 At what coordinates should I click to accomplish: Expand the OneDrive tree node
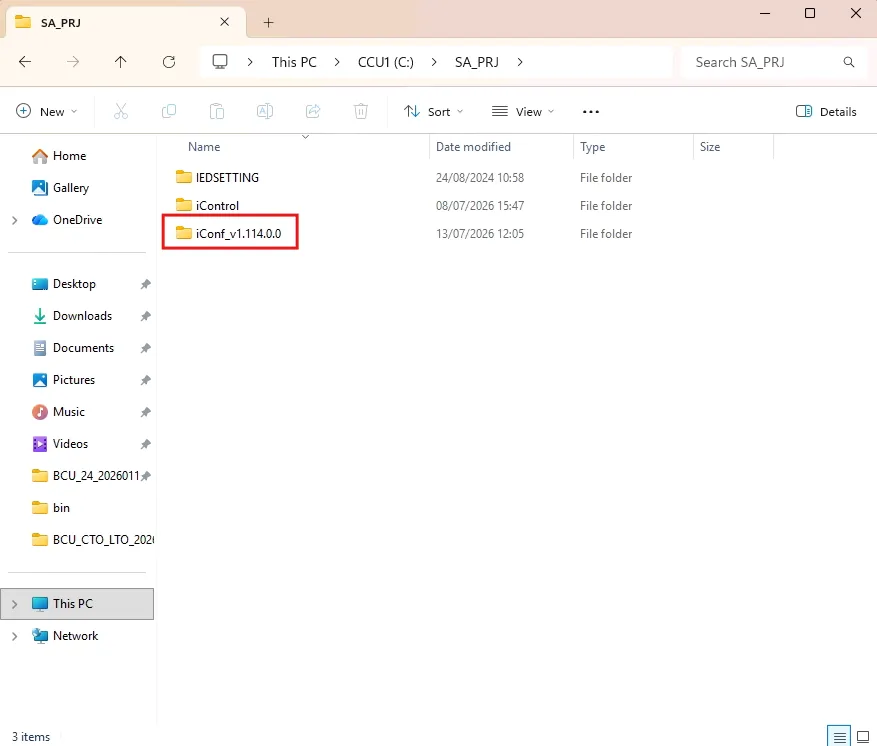click(15, 220)
